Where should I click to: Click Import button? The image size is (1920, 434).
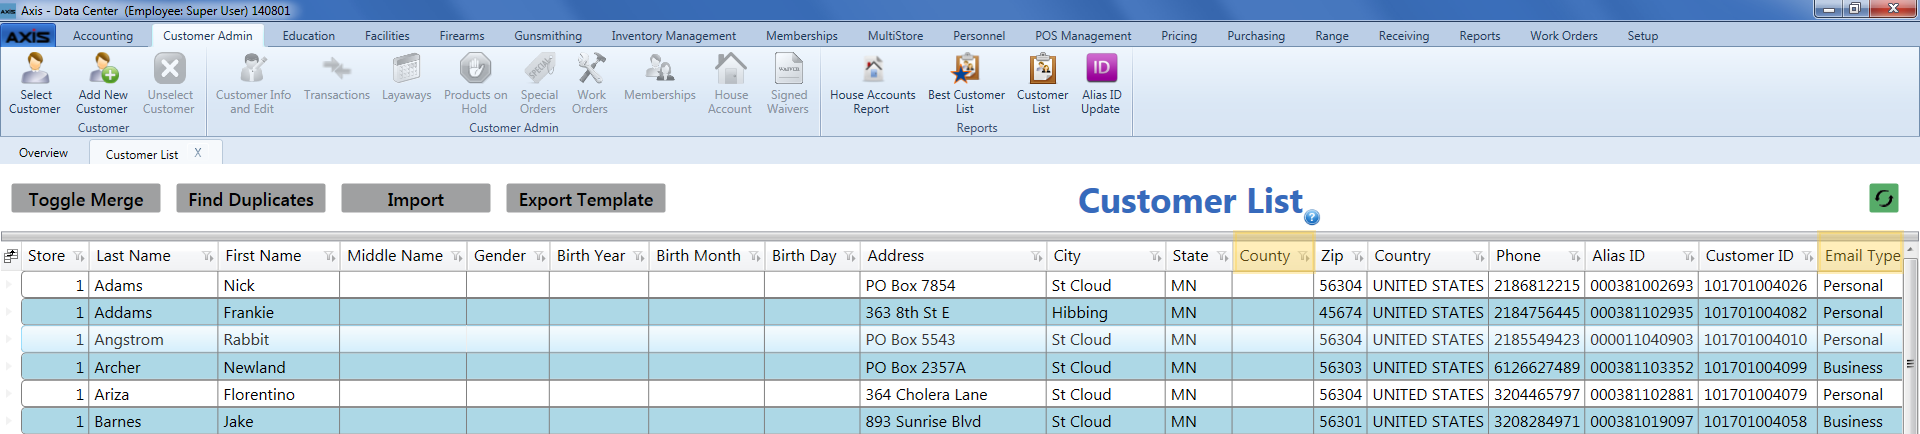pos(416,199)
